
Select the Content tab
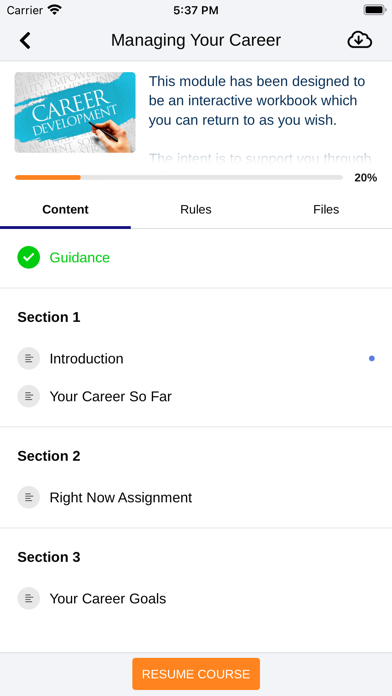click(x=65, y=210)
